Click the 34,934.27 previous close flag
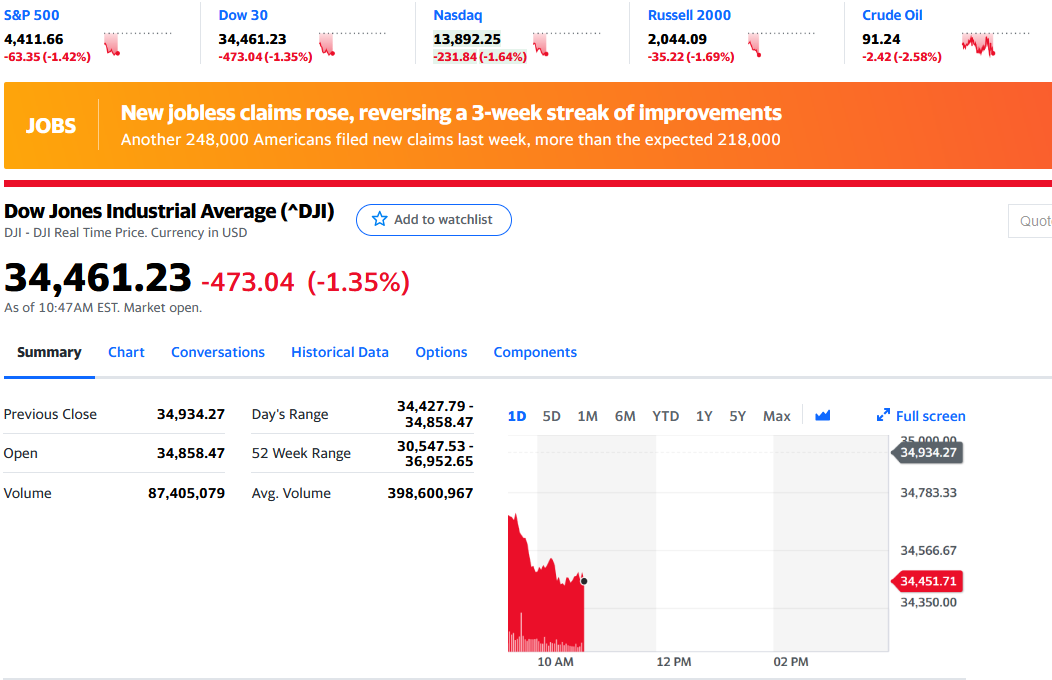 click(927, 452)
